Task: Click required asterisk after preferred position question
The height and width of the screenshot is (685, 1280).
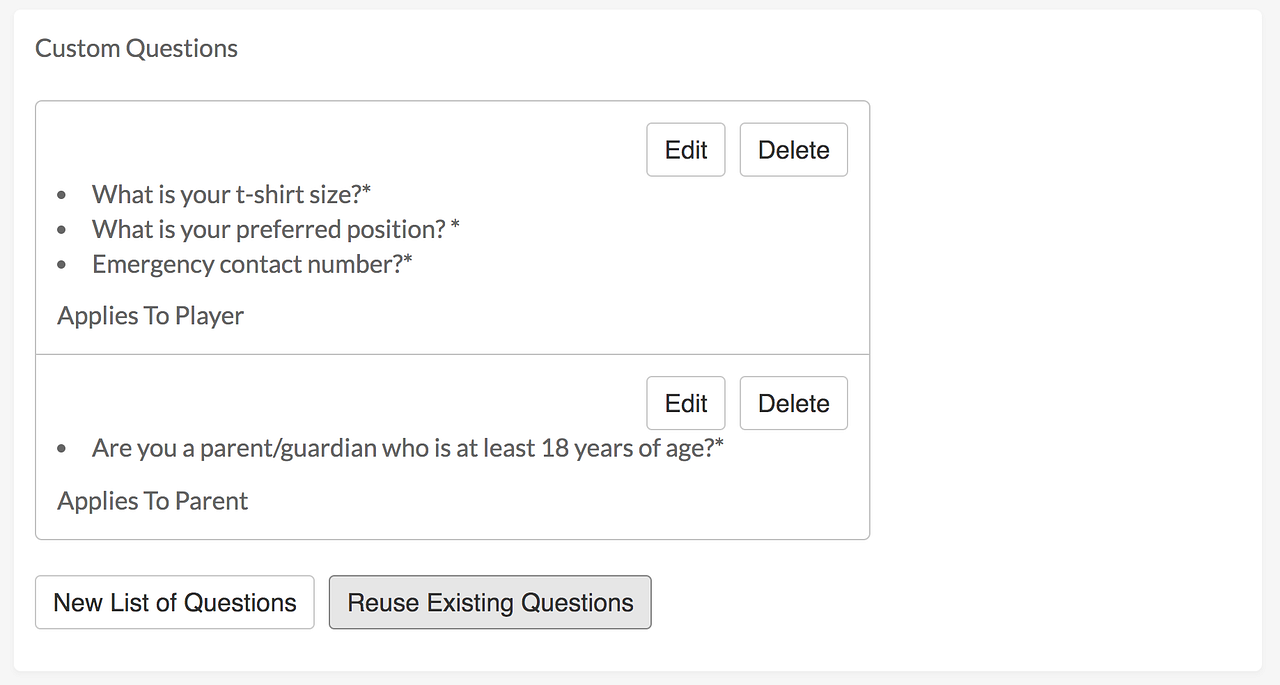Action: pos(455,226)
